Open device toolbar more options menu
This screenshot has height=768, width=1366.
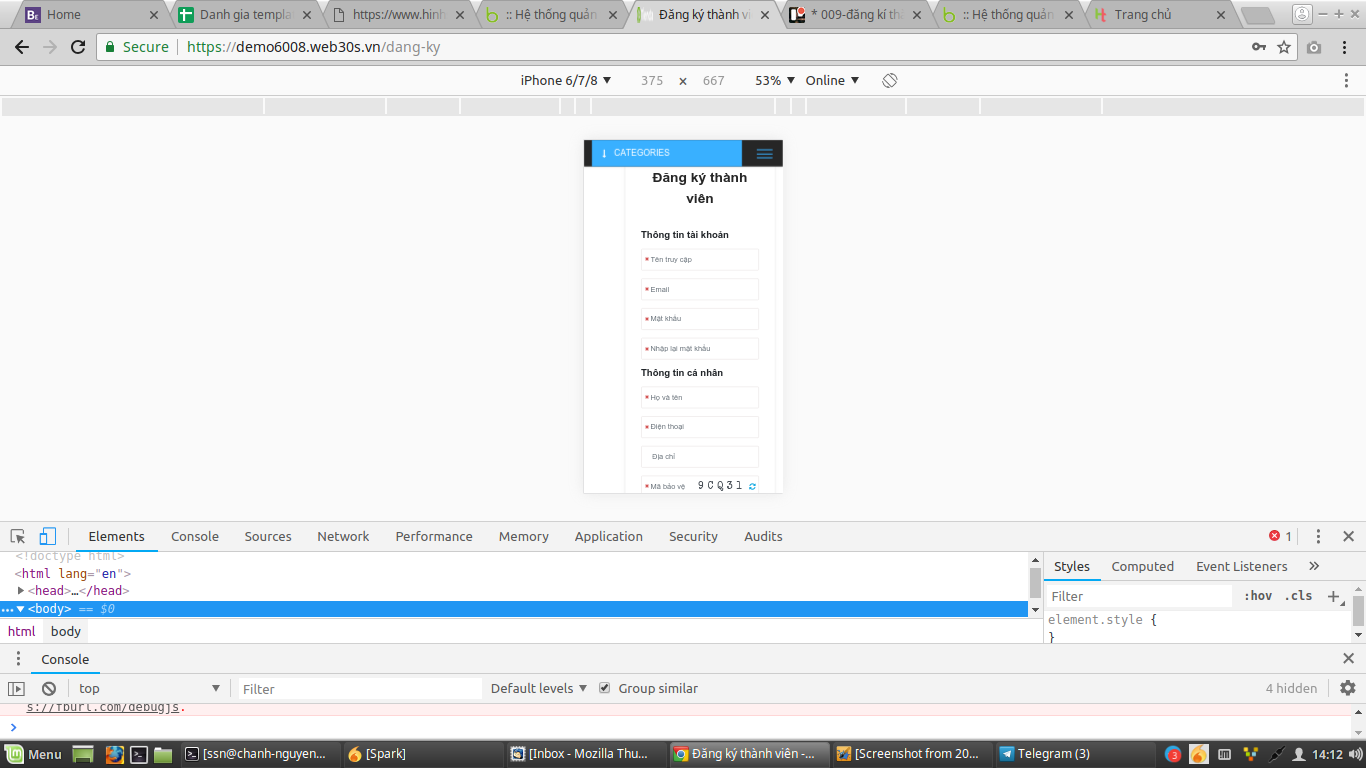[1347, 81]
